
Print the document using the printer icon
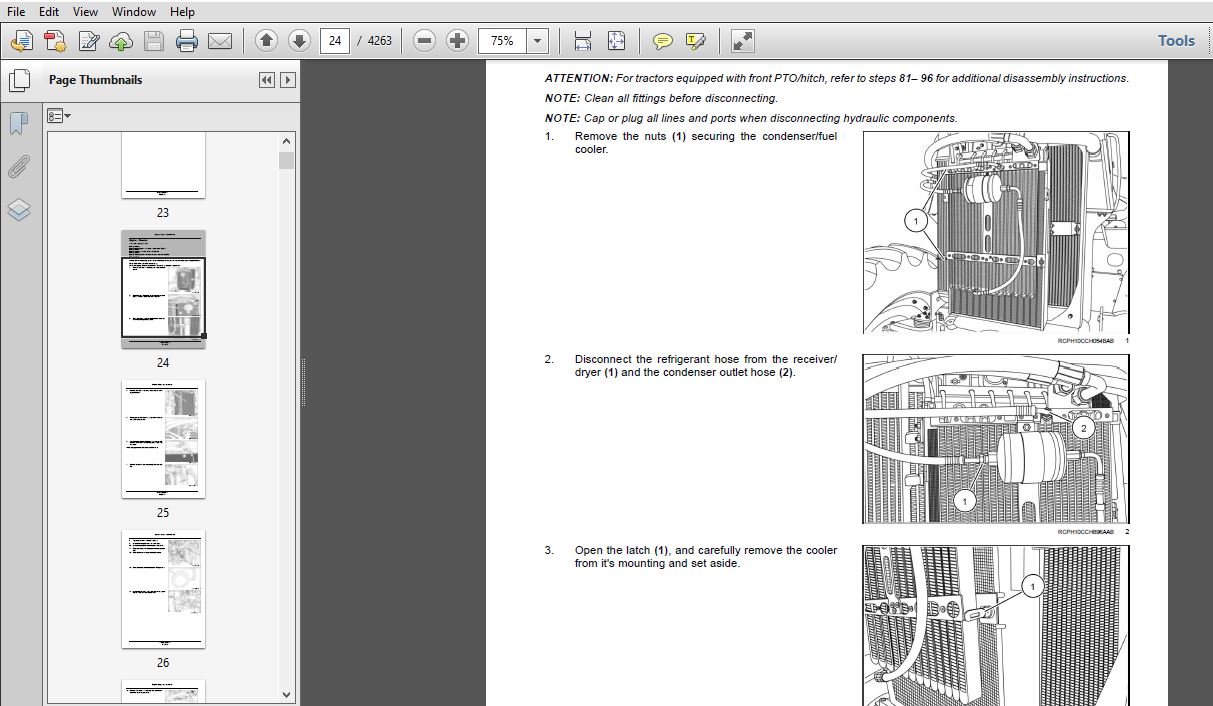click(x=187, y=41)
